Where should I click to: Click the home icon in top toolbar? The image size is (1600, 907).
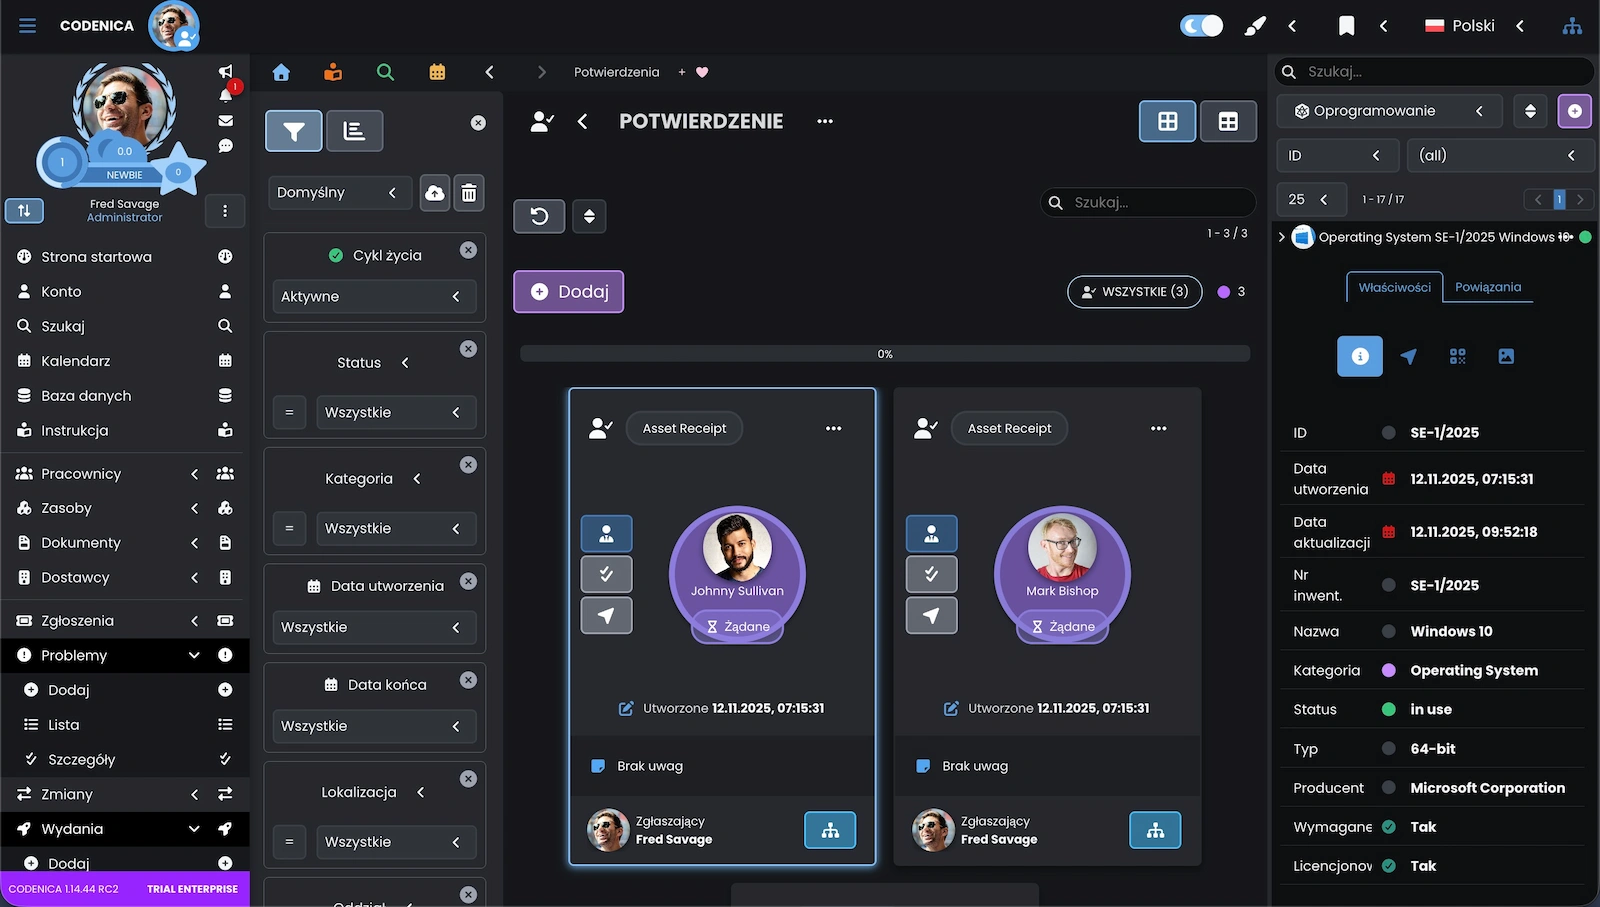pos(281,72)
